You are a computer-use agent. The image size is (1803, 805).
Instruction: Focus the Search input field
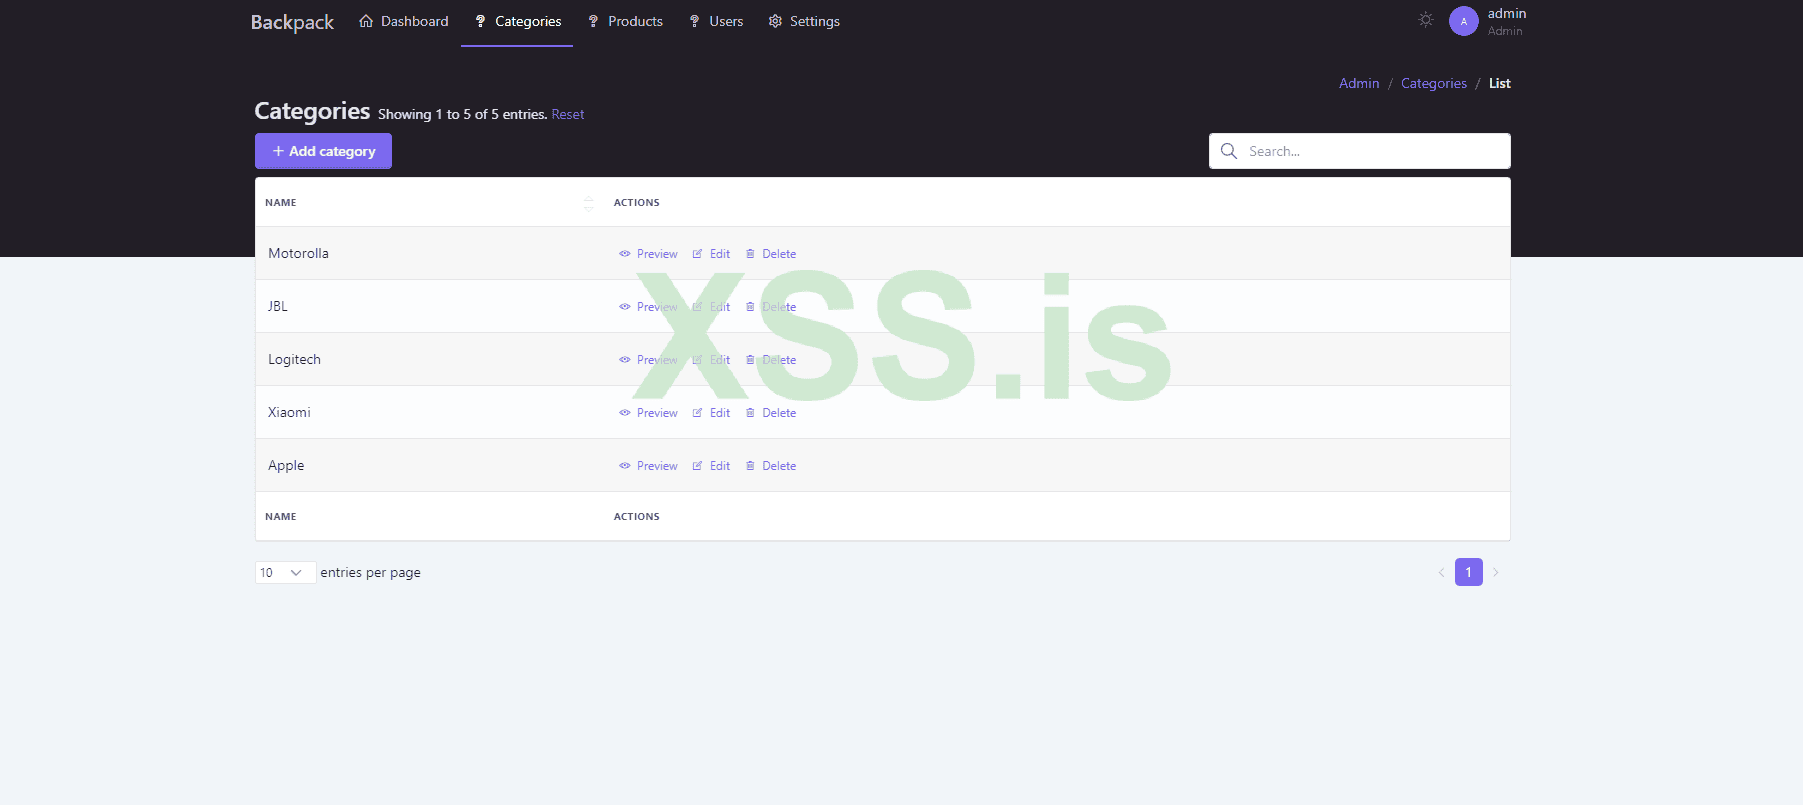click(x=1360, y=151)
